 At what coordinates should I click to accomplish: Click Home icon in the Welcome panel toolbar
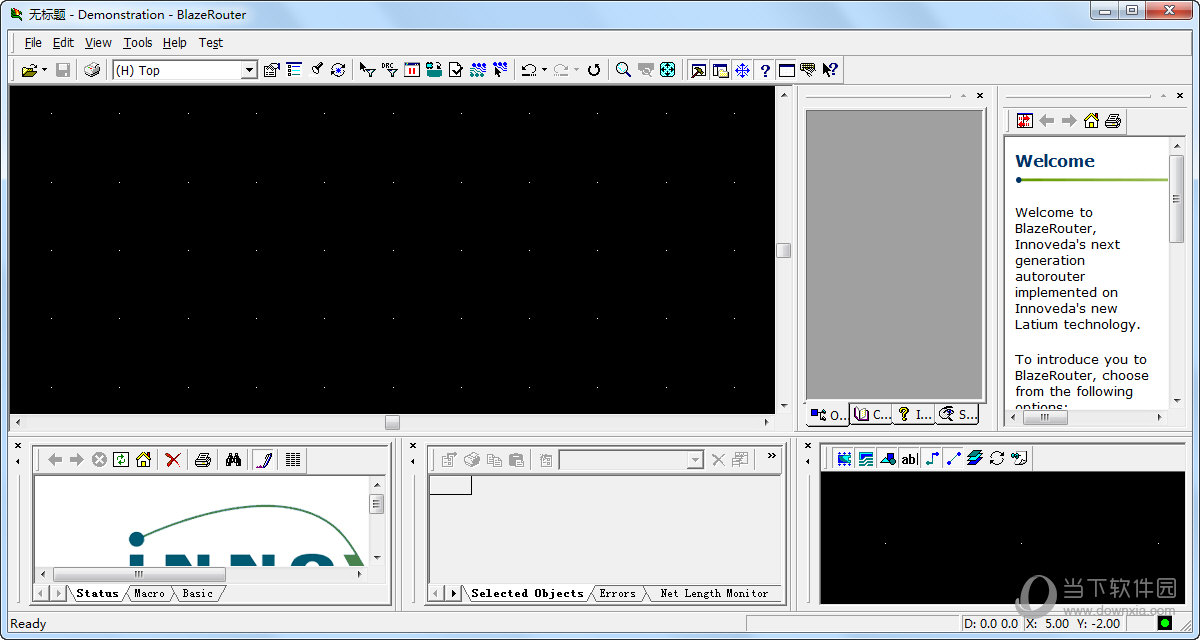(1091, 121)
